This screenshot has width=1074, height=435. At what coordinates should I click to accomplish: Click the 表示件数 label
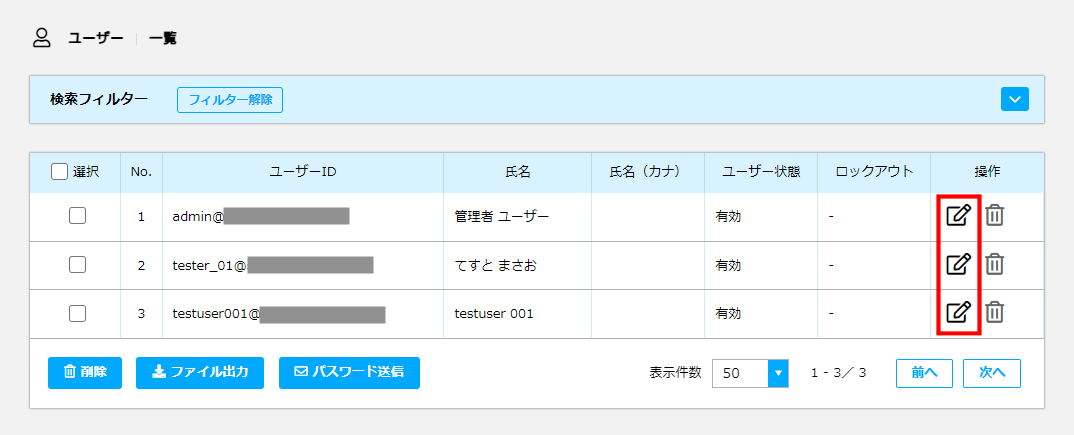pyautogui.click(x=675, y=373)
